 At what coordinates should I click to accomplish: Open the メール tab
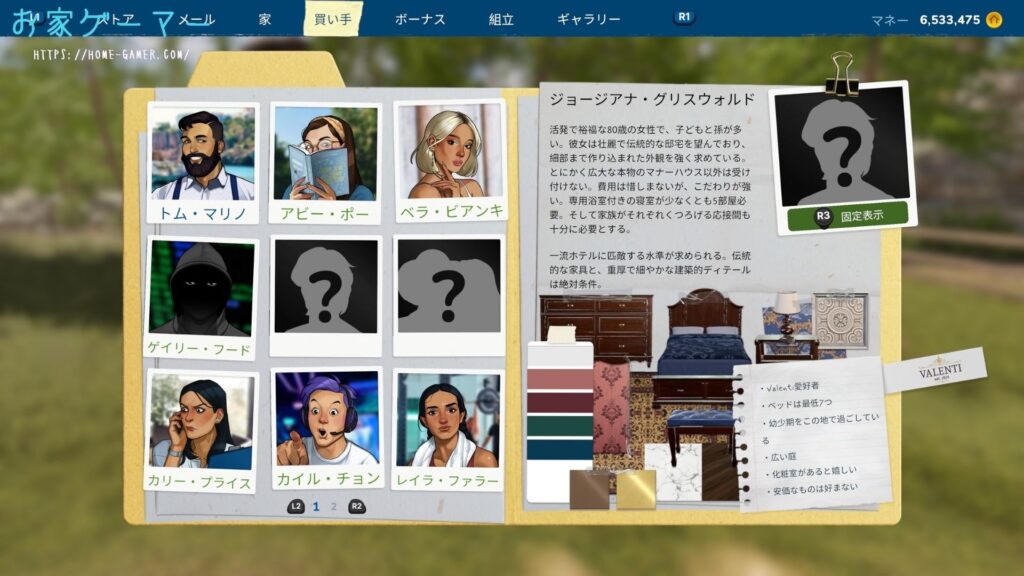(197, 20)
